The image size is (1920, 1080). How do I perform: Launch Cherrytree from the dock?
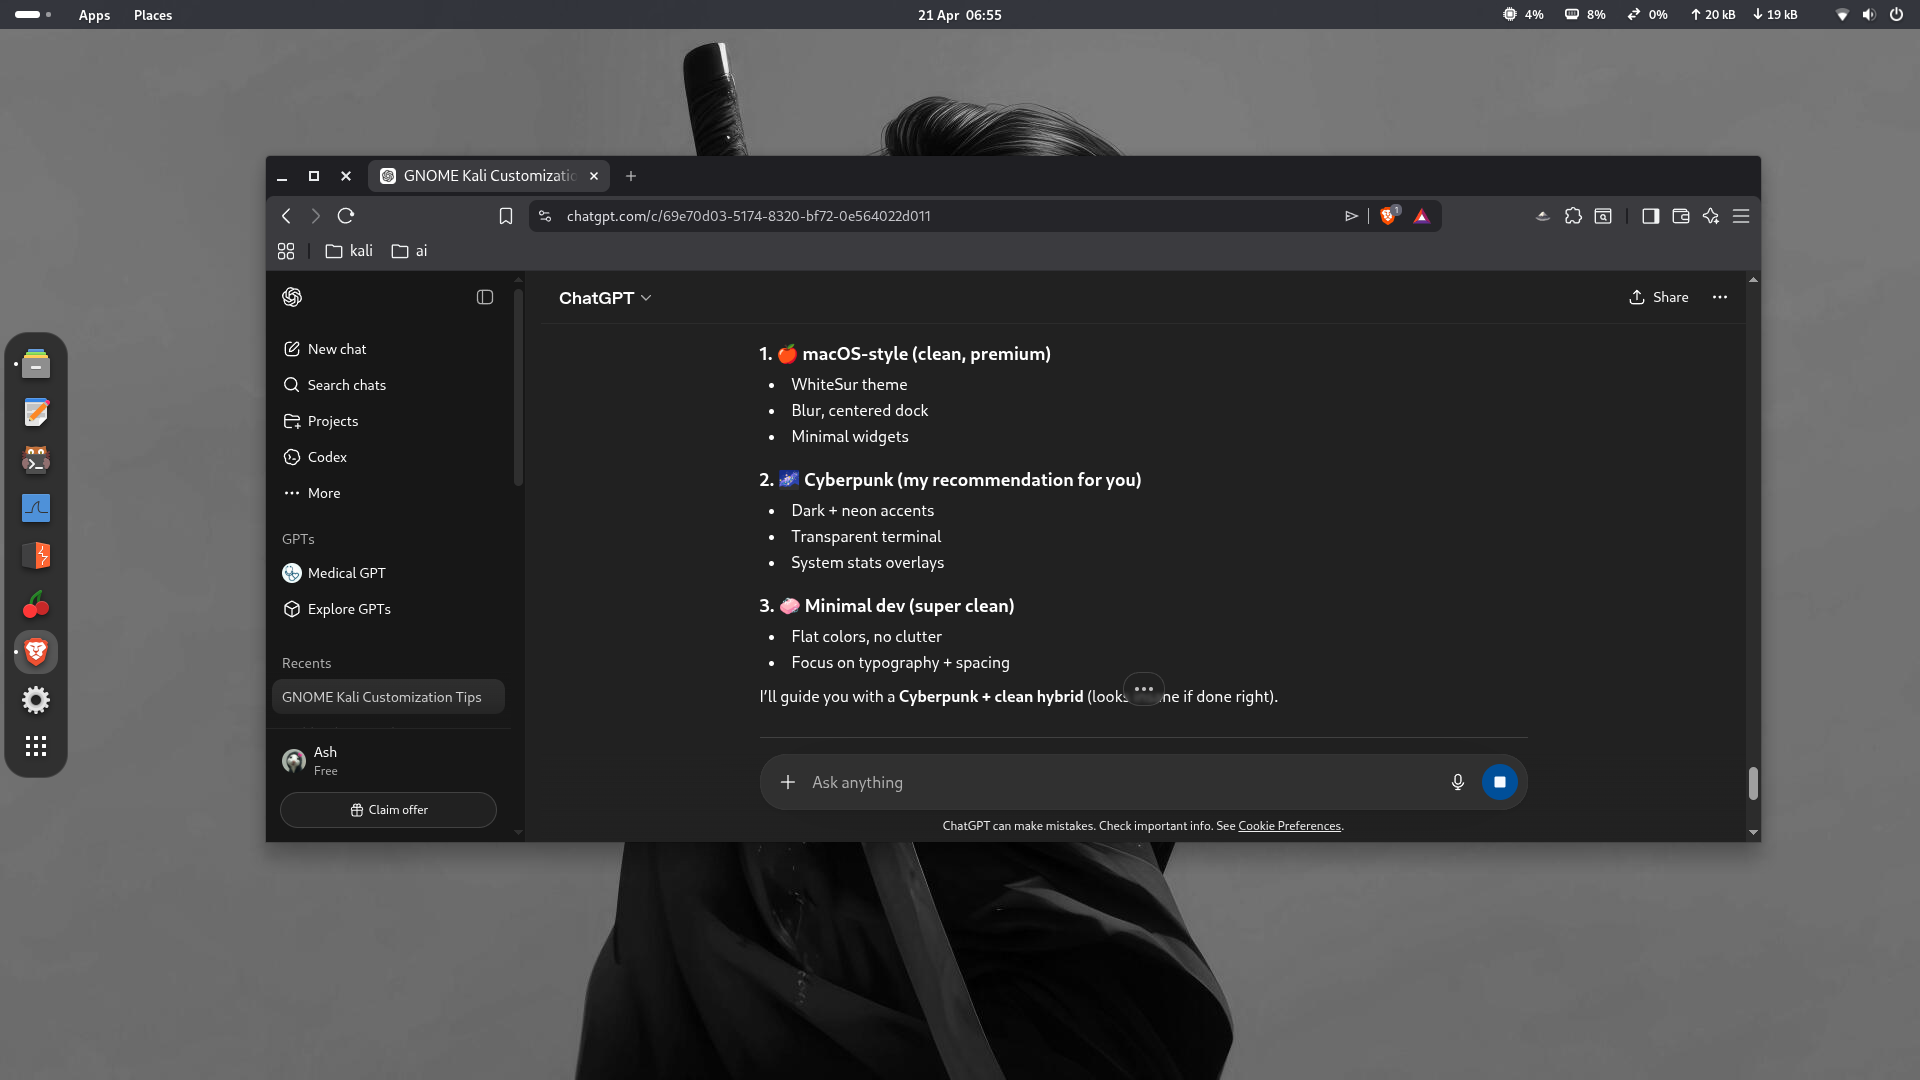36,604
